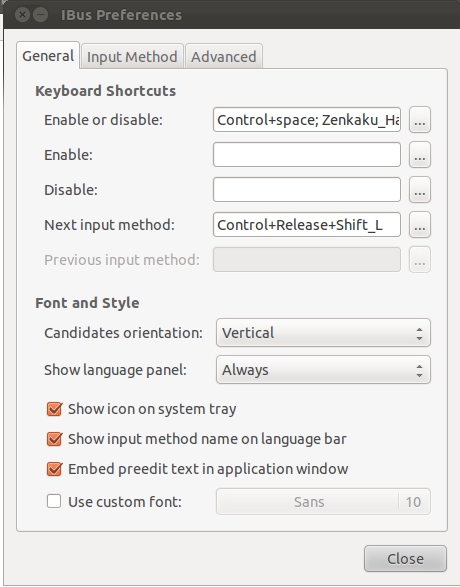Click ellipsis button for Next input method

coord(420,225)
